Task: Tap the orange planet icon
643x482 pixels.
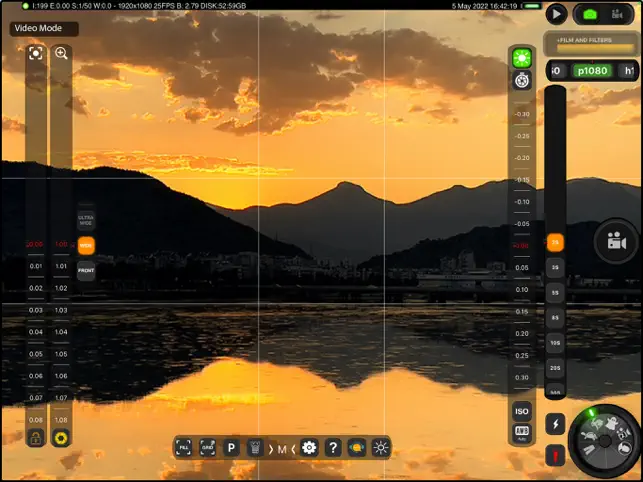Action: point(357,448)
